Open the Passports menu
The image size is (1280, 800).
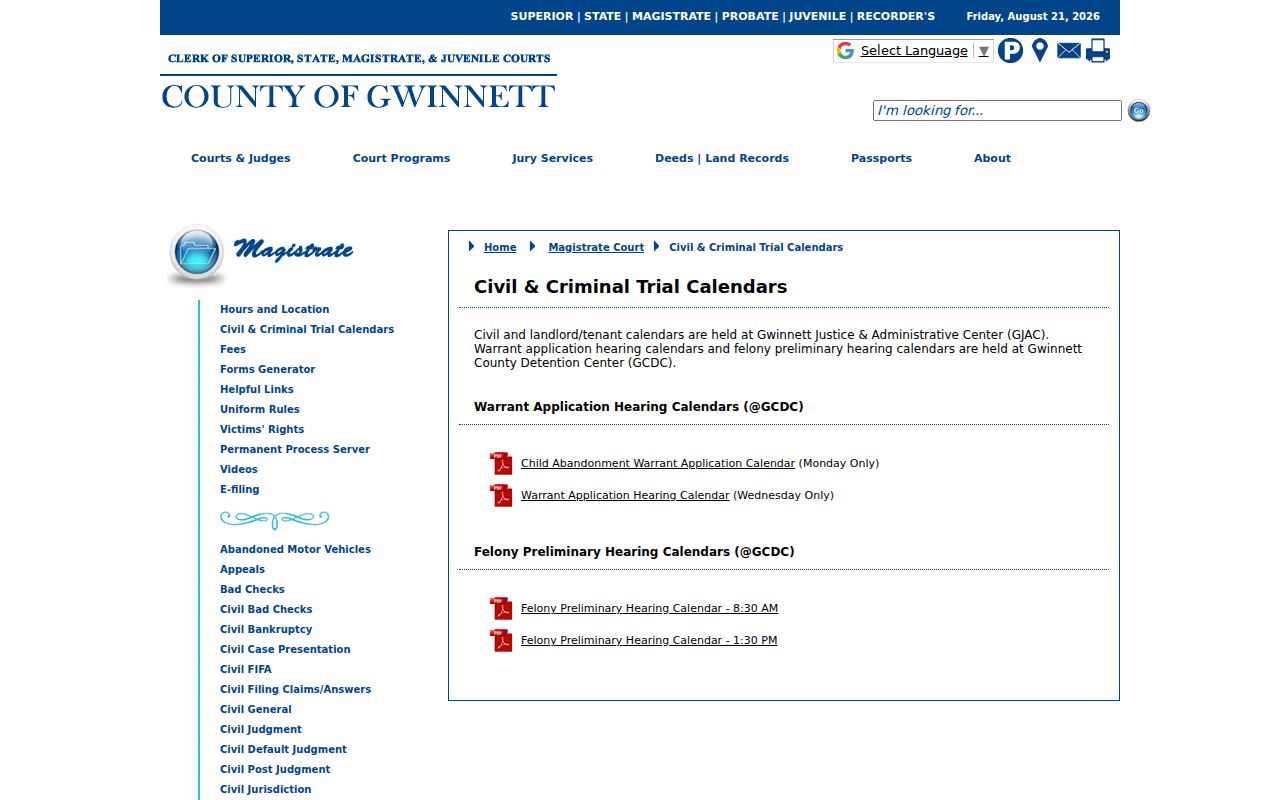point(882,158)
